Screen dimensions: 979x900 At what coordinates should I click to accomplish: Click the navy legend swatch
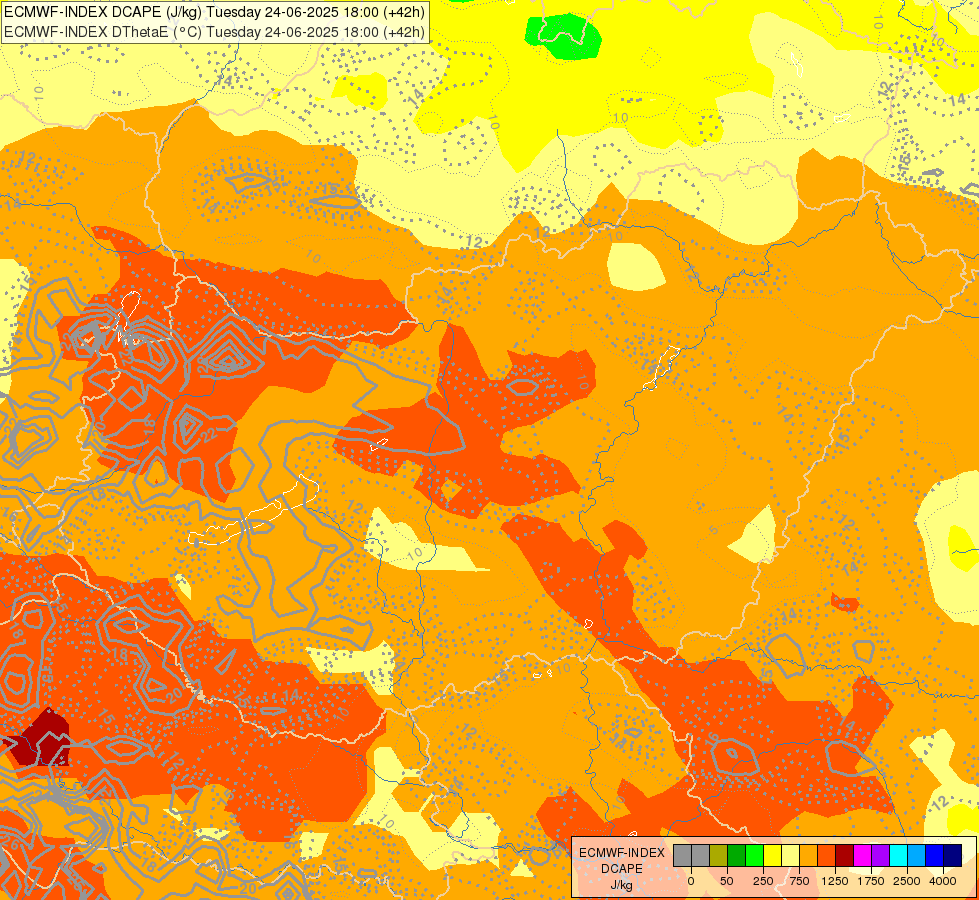coord(953,855)
